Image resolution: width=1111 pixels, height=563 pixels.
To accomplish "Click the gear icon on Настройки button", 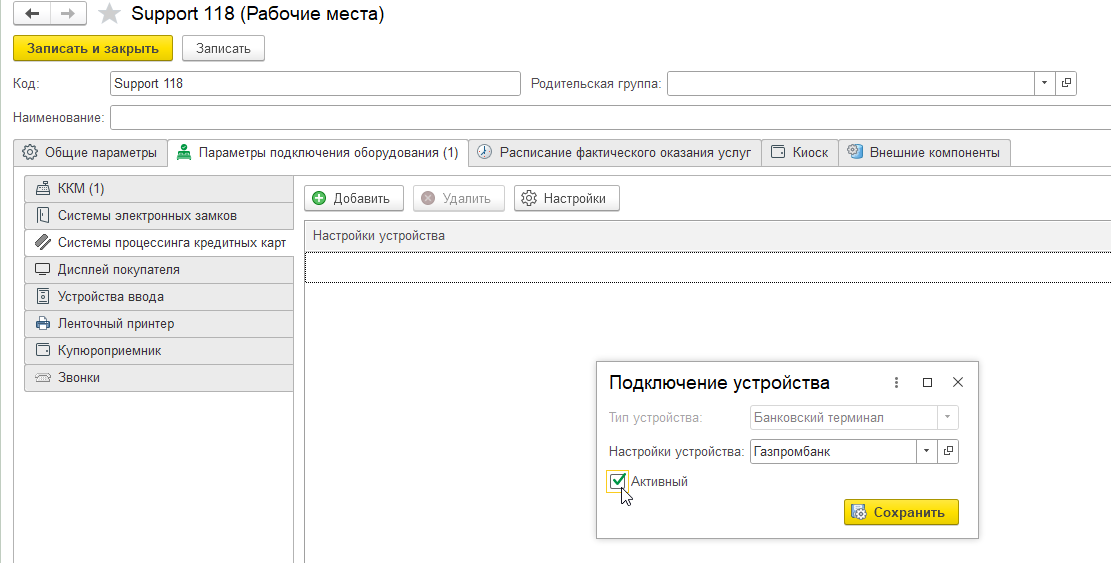I will tap(529, 198).
